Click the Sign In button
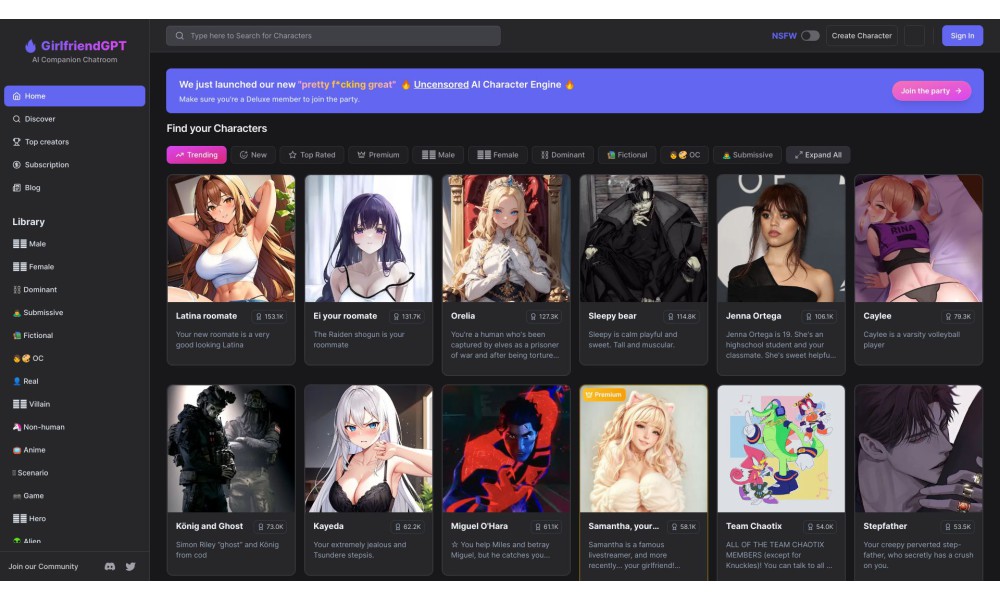 click(962, 36)
